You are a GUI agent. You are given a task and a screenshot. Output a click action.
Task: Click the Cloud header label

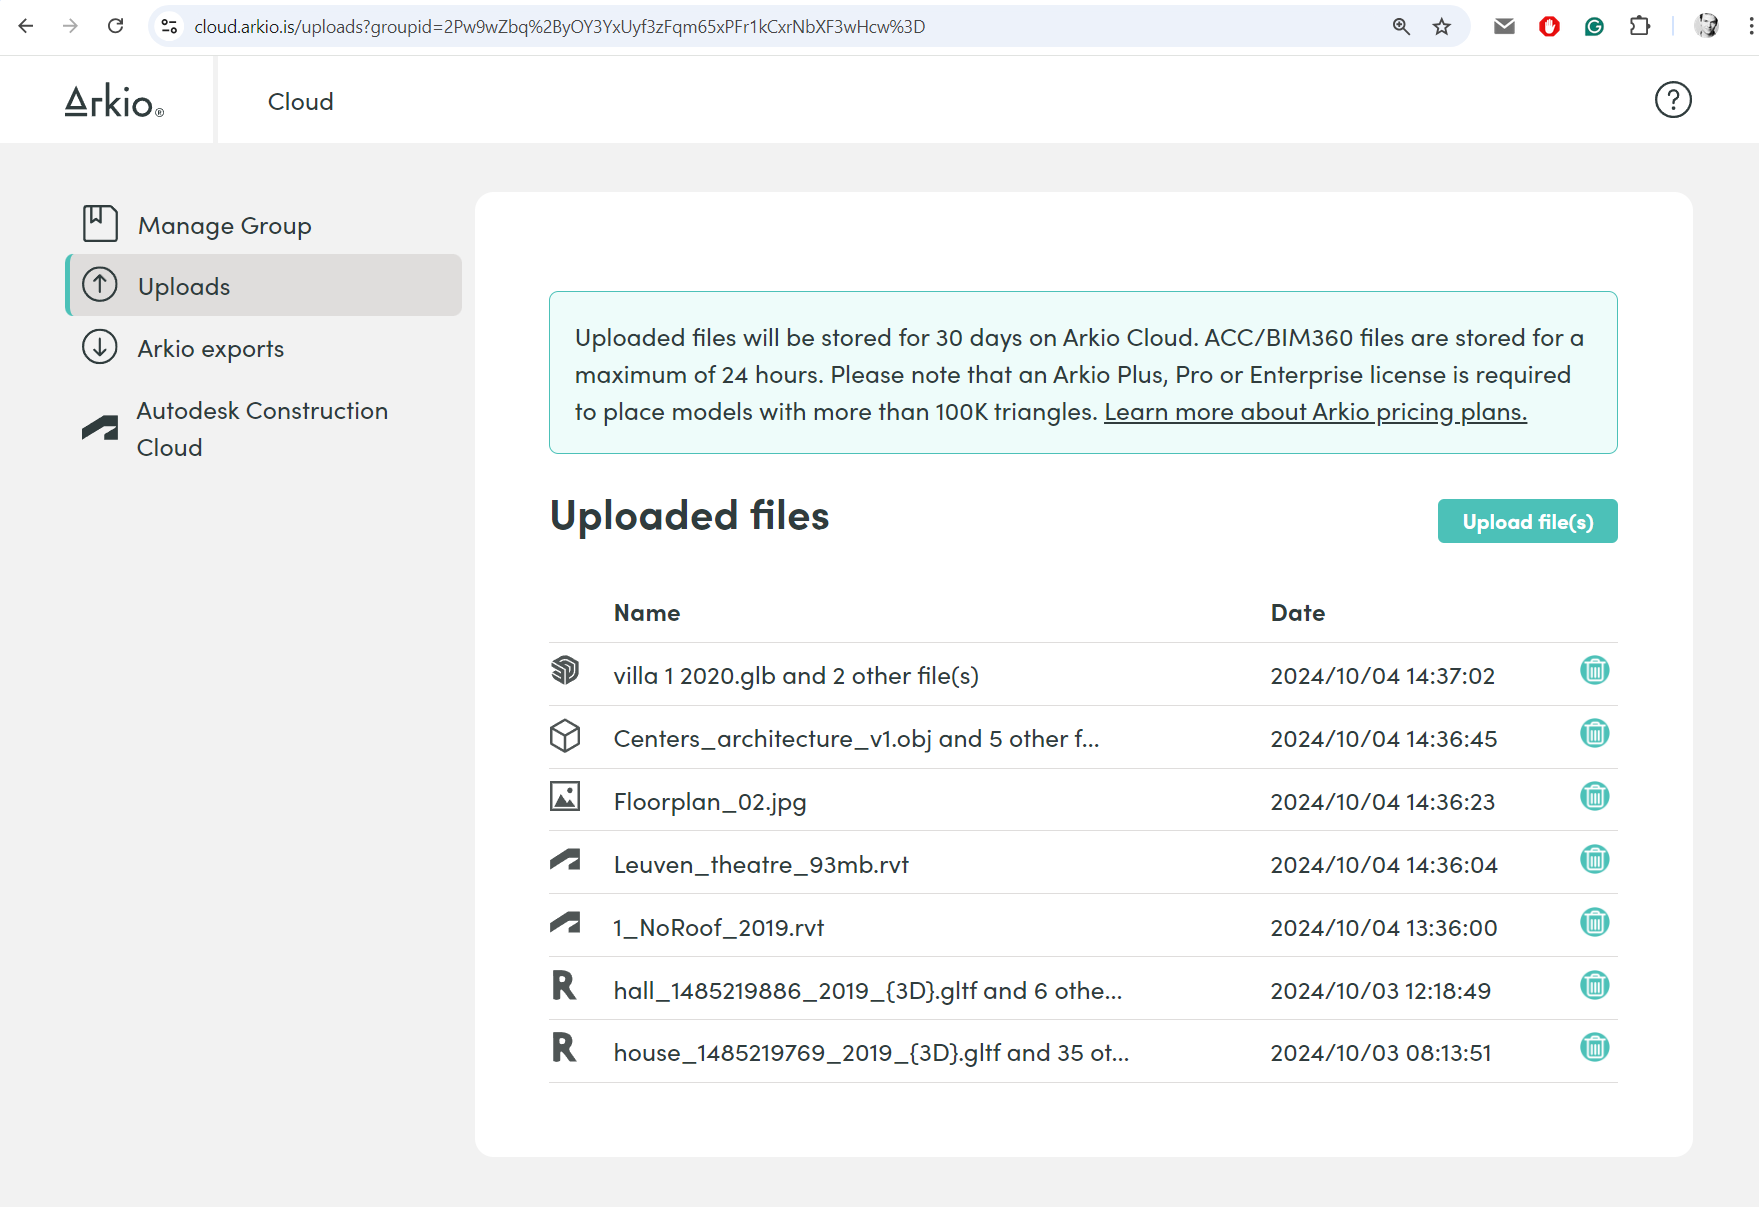[x=300, y=101]
